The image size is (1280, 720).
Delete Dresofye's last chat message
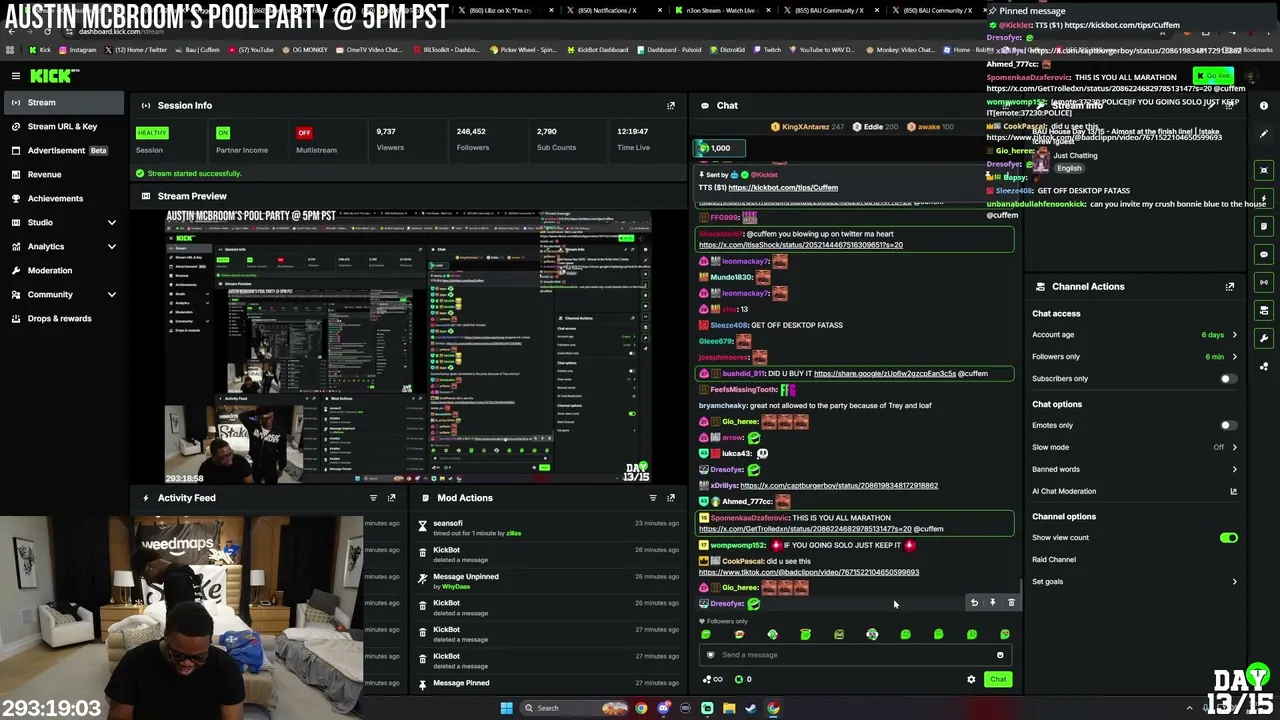(1011, 603)
